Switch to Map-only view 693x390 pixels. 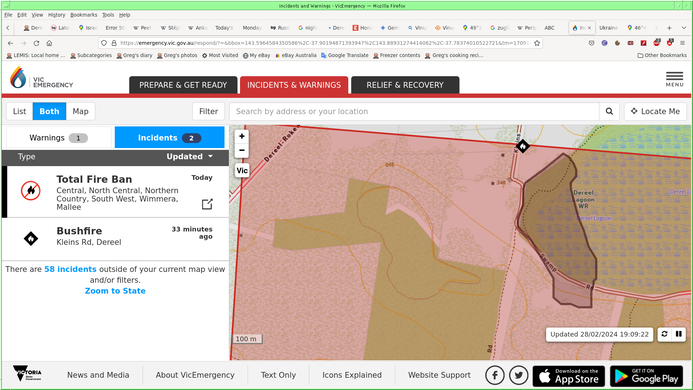pyautogui.click(x=80, y=111)
